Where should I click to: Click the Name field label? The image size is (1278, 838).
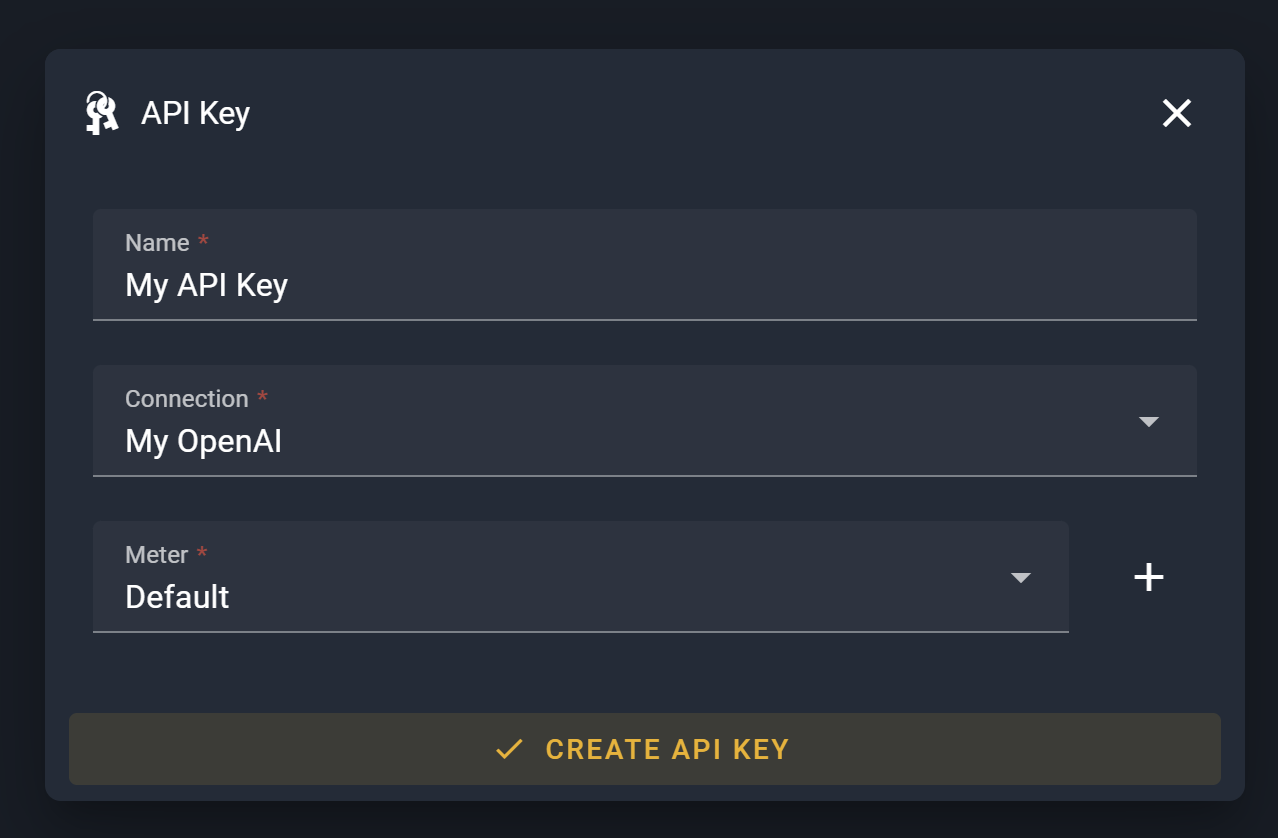(x=157, y=243)
